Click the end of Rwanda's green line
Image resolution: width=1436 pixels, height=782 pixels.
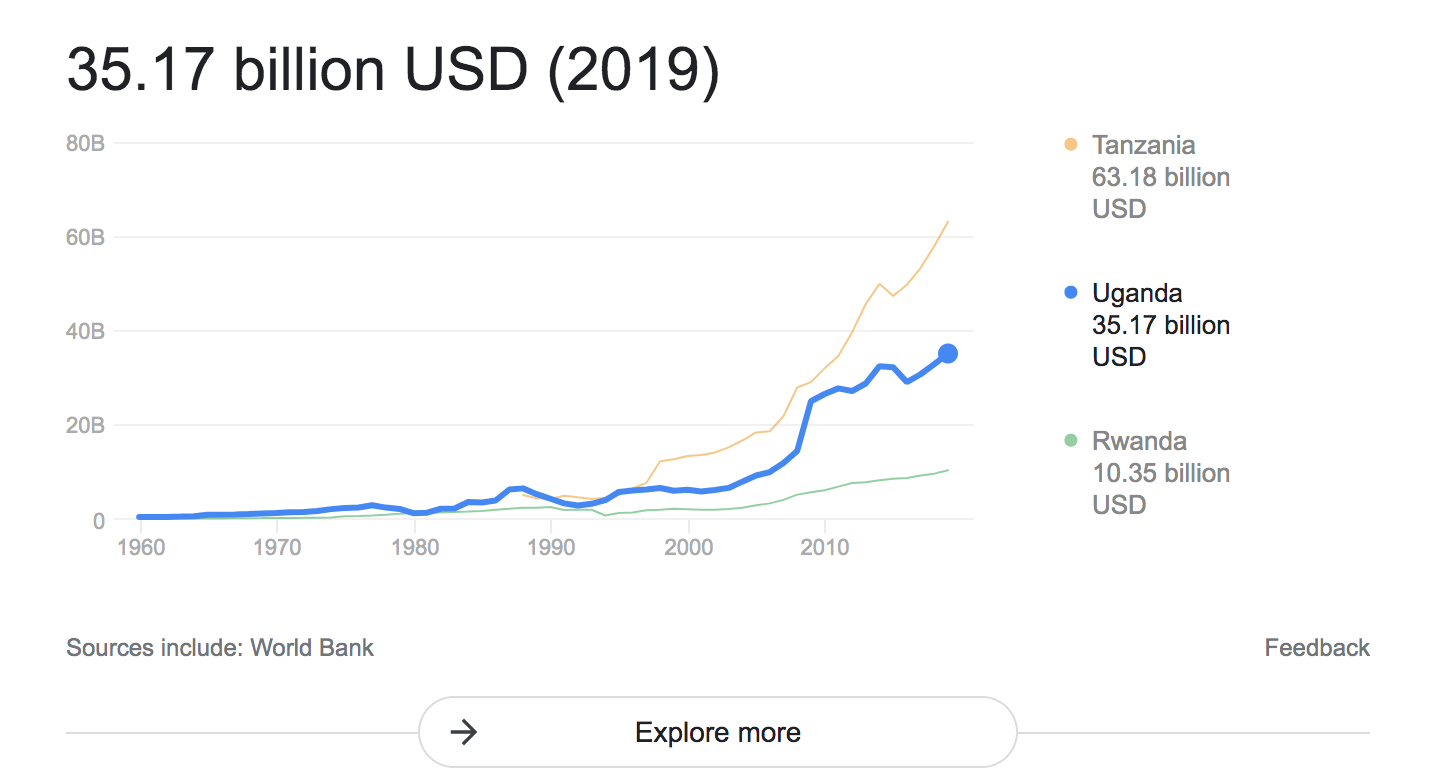[947, 470]
